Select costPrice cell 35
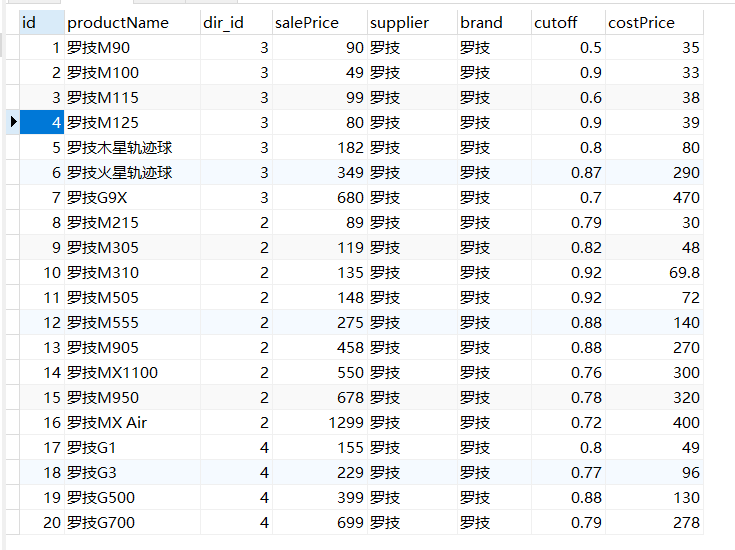This screenshot has width=735, height=550. 654,47
